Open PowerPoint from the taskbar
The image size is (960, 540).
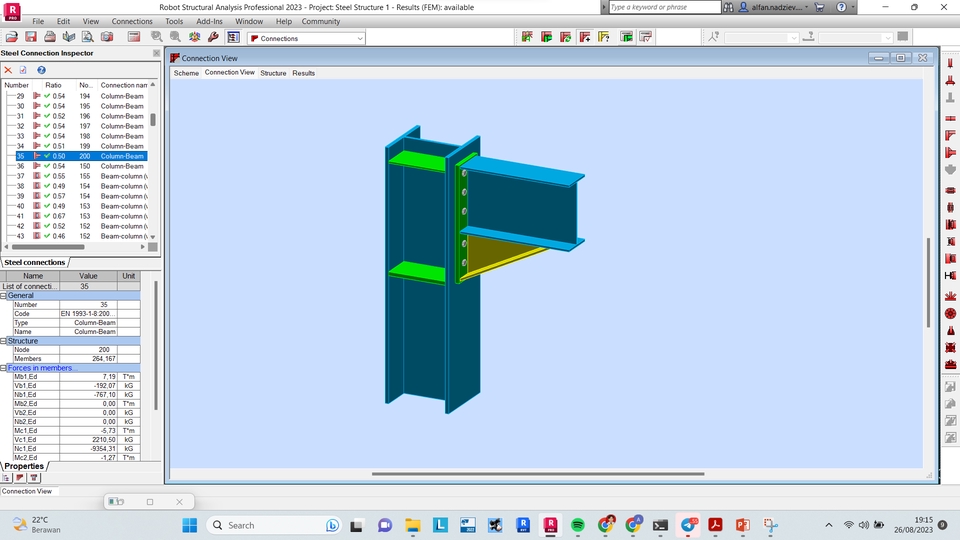[x=743, y=525]
